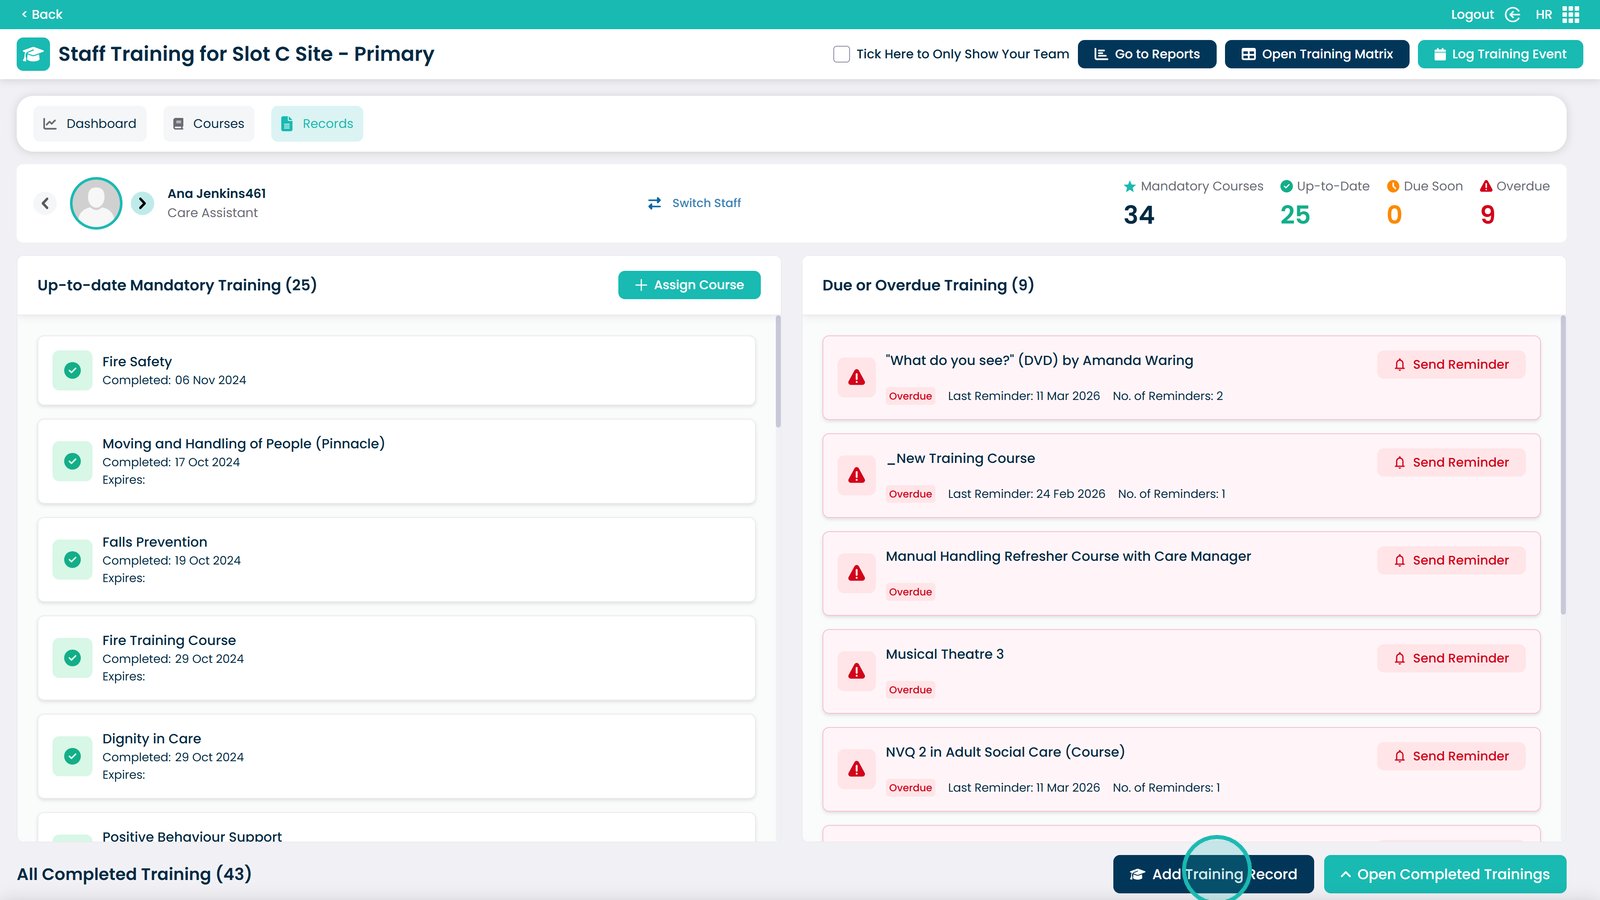Viewport: 1600px width, 900px height.
Task: Go to previous staff member arrow
Action: tap(45, 203)
